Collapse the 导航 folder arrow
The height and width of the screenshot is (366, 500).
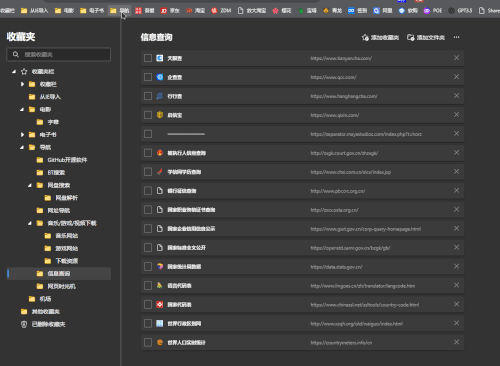[22, 147]
